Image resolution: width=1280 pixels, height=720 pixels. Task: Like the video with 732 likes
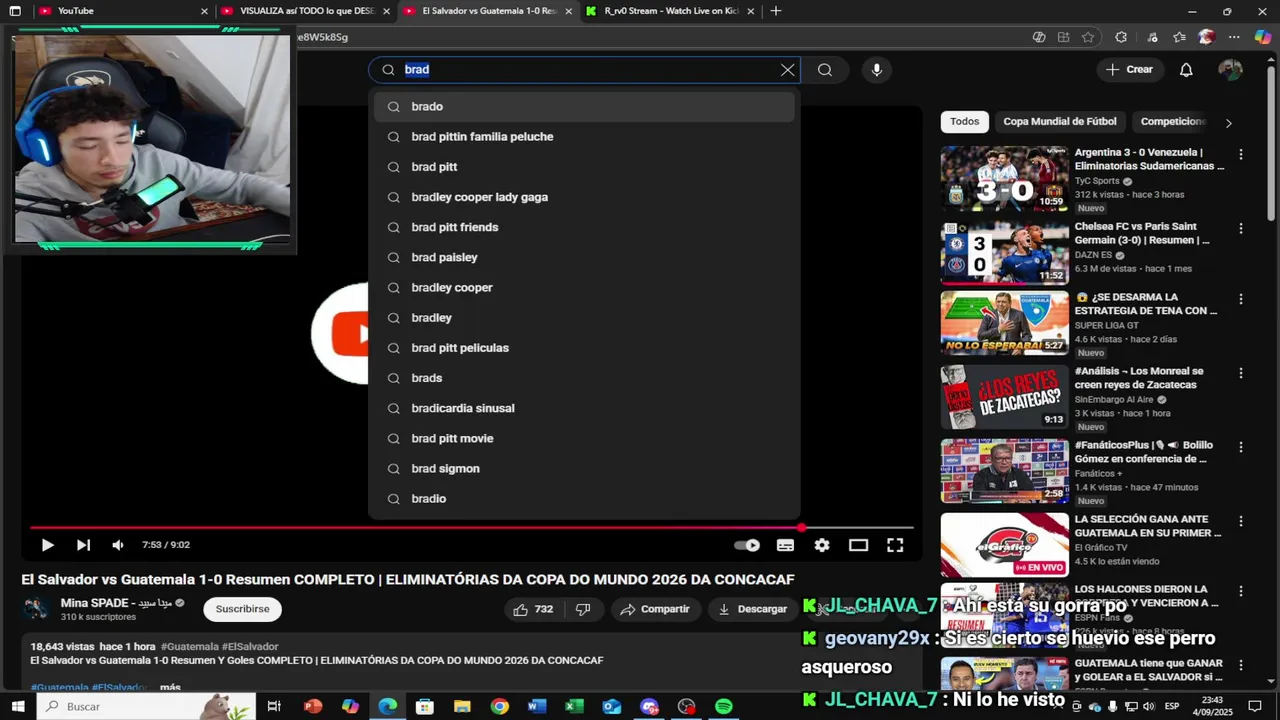[534, 609]
